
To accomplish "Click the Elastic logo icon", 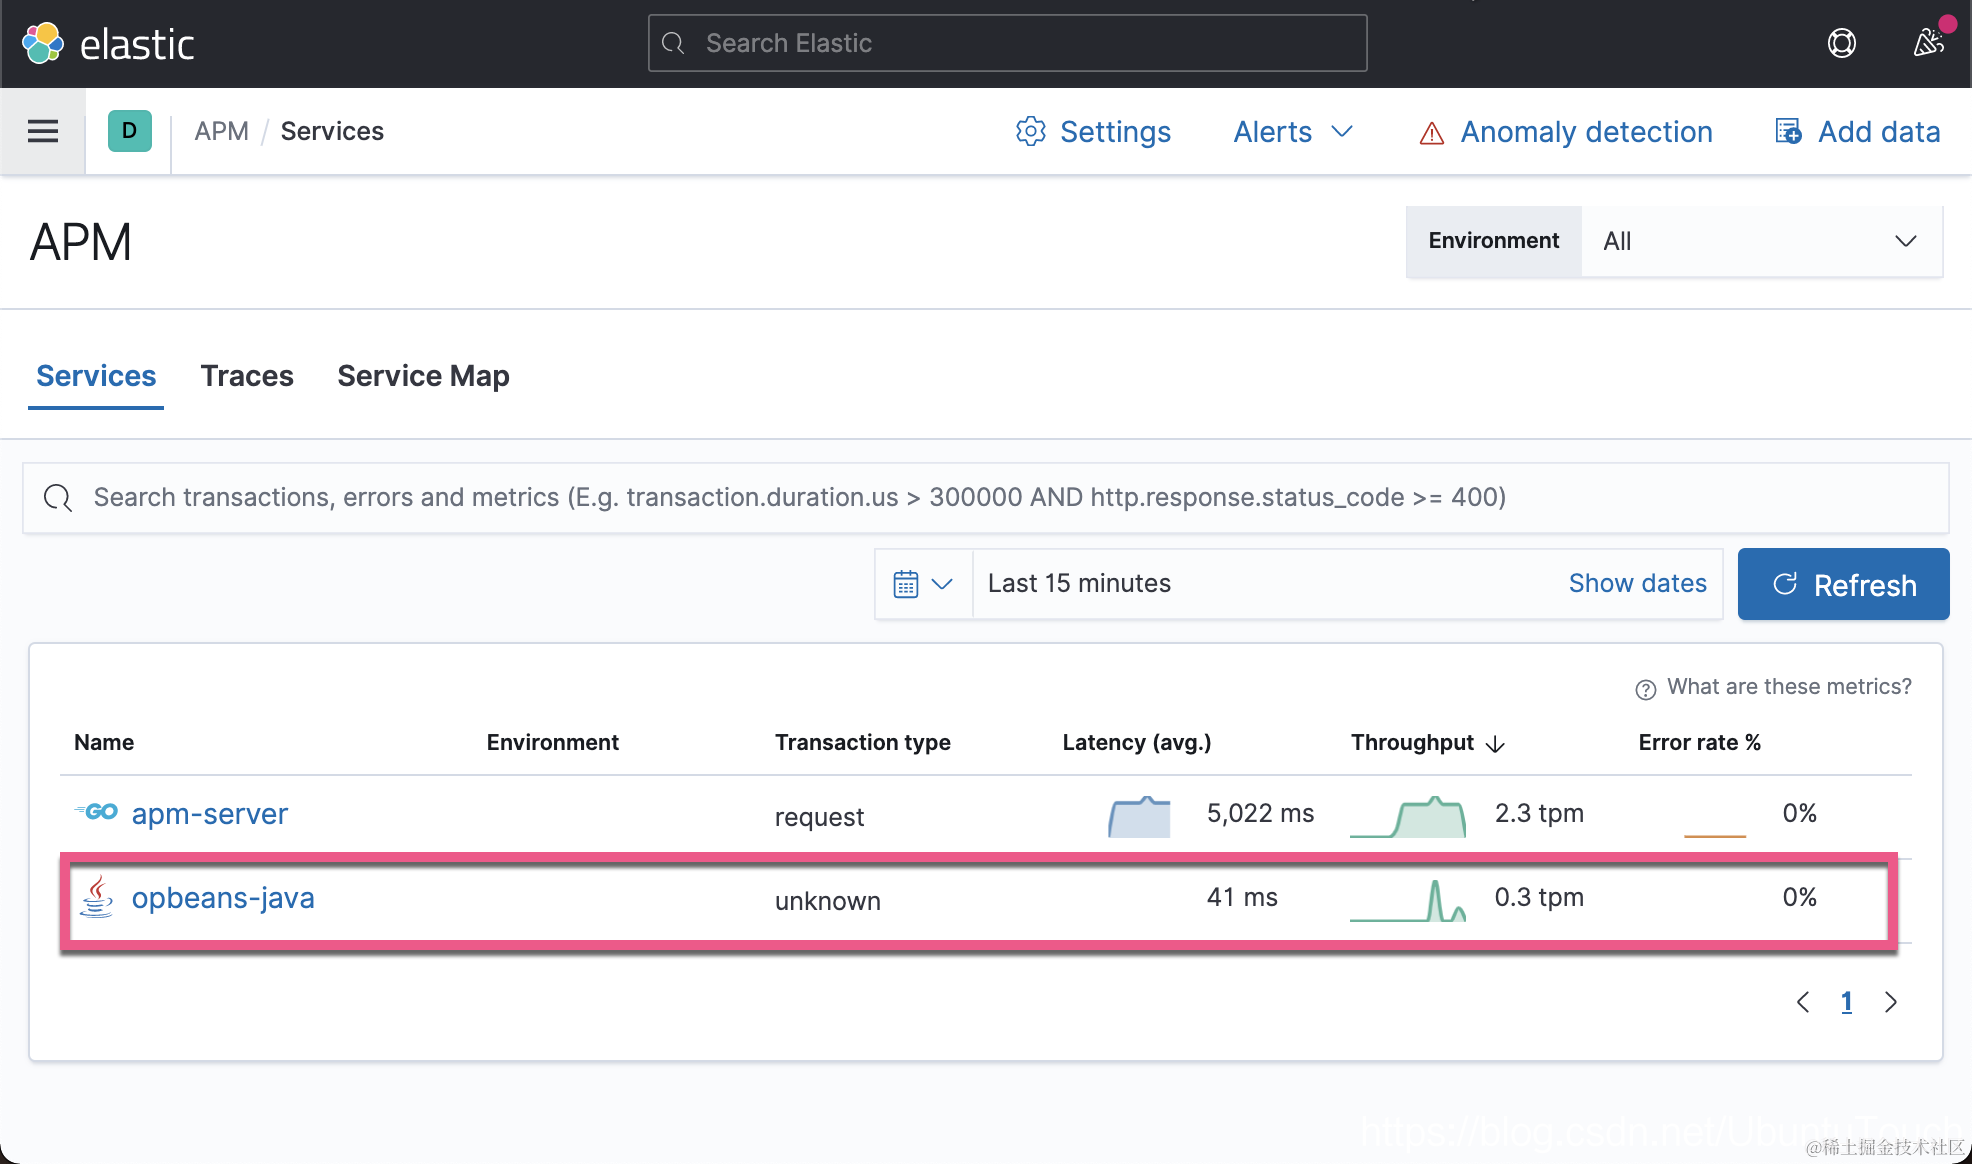I will pyautogui.click(x=43, y=43).
